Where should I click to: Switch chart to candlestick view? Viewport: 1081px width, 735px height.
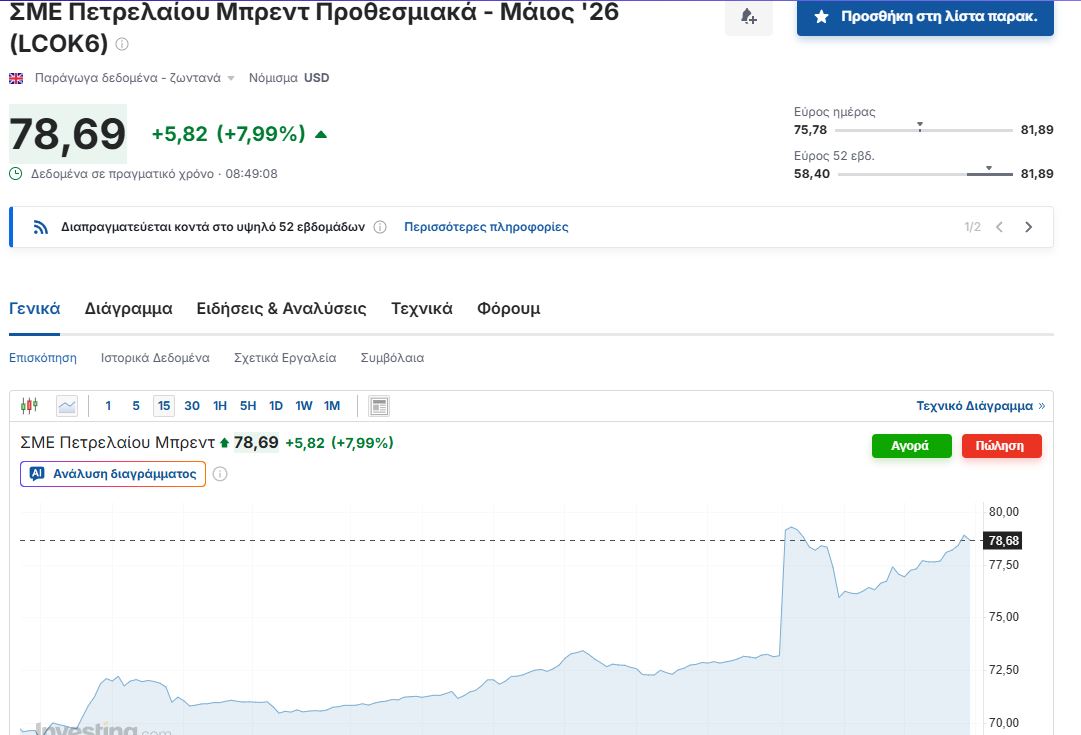pos(29,405)
